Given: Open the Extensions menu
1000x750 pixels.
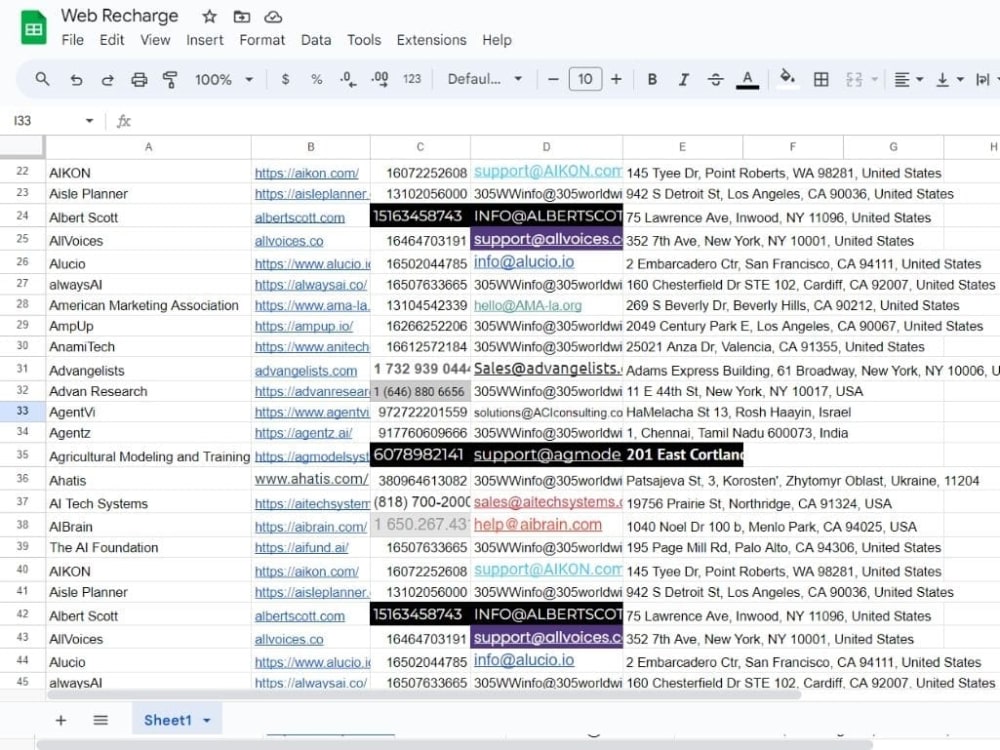Looking at the screenshot, I should (x=431, y=40).
